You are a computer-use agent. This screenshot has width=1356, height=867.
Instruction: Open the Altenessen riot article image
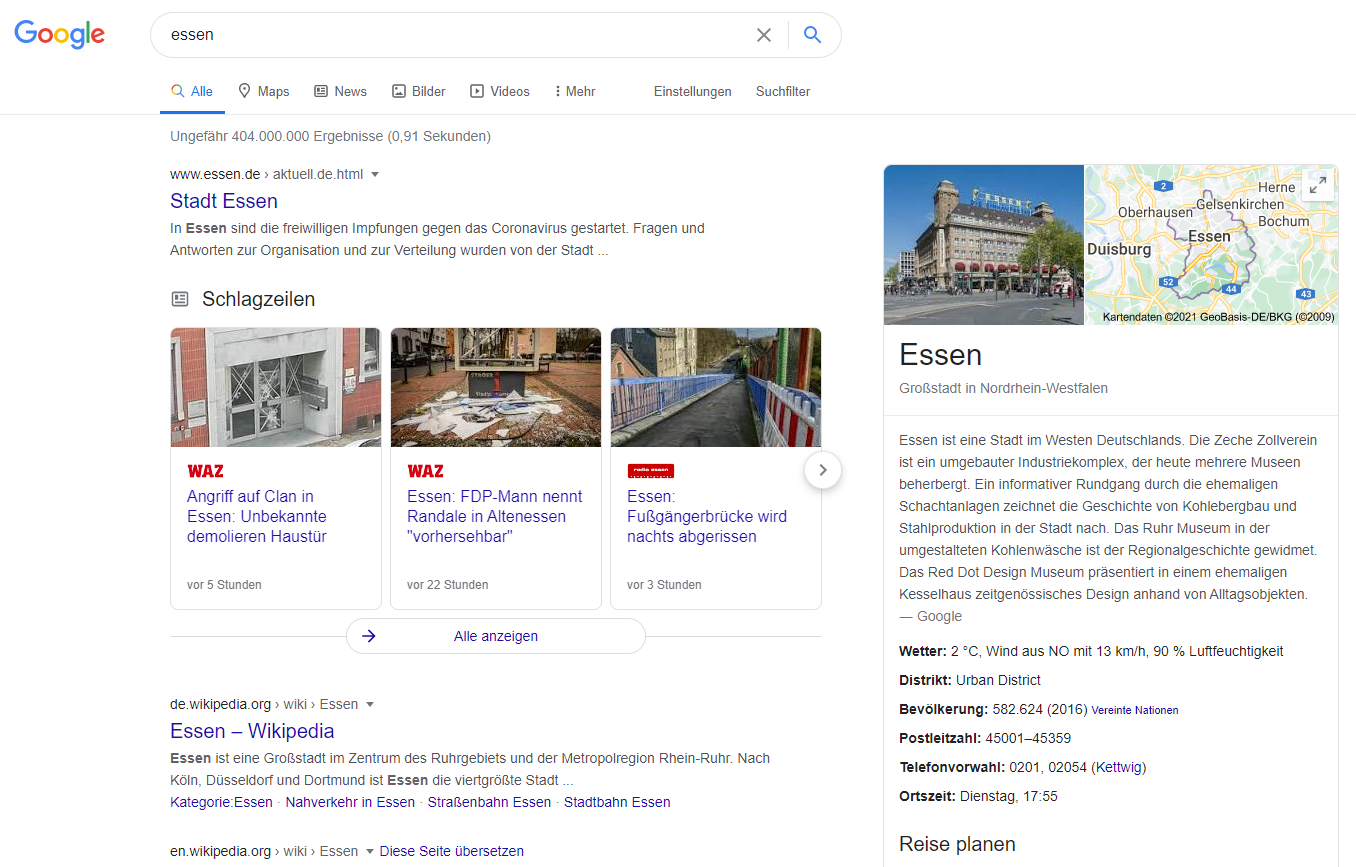496,387
